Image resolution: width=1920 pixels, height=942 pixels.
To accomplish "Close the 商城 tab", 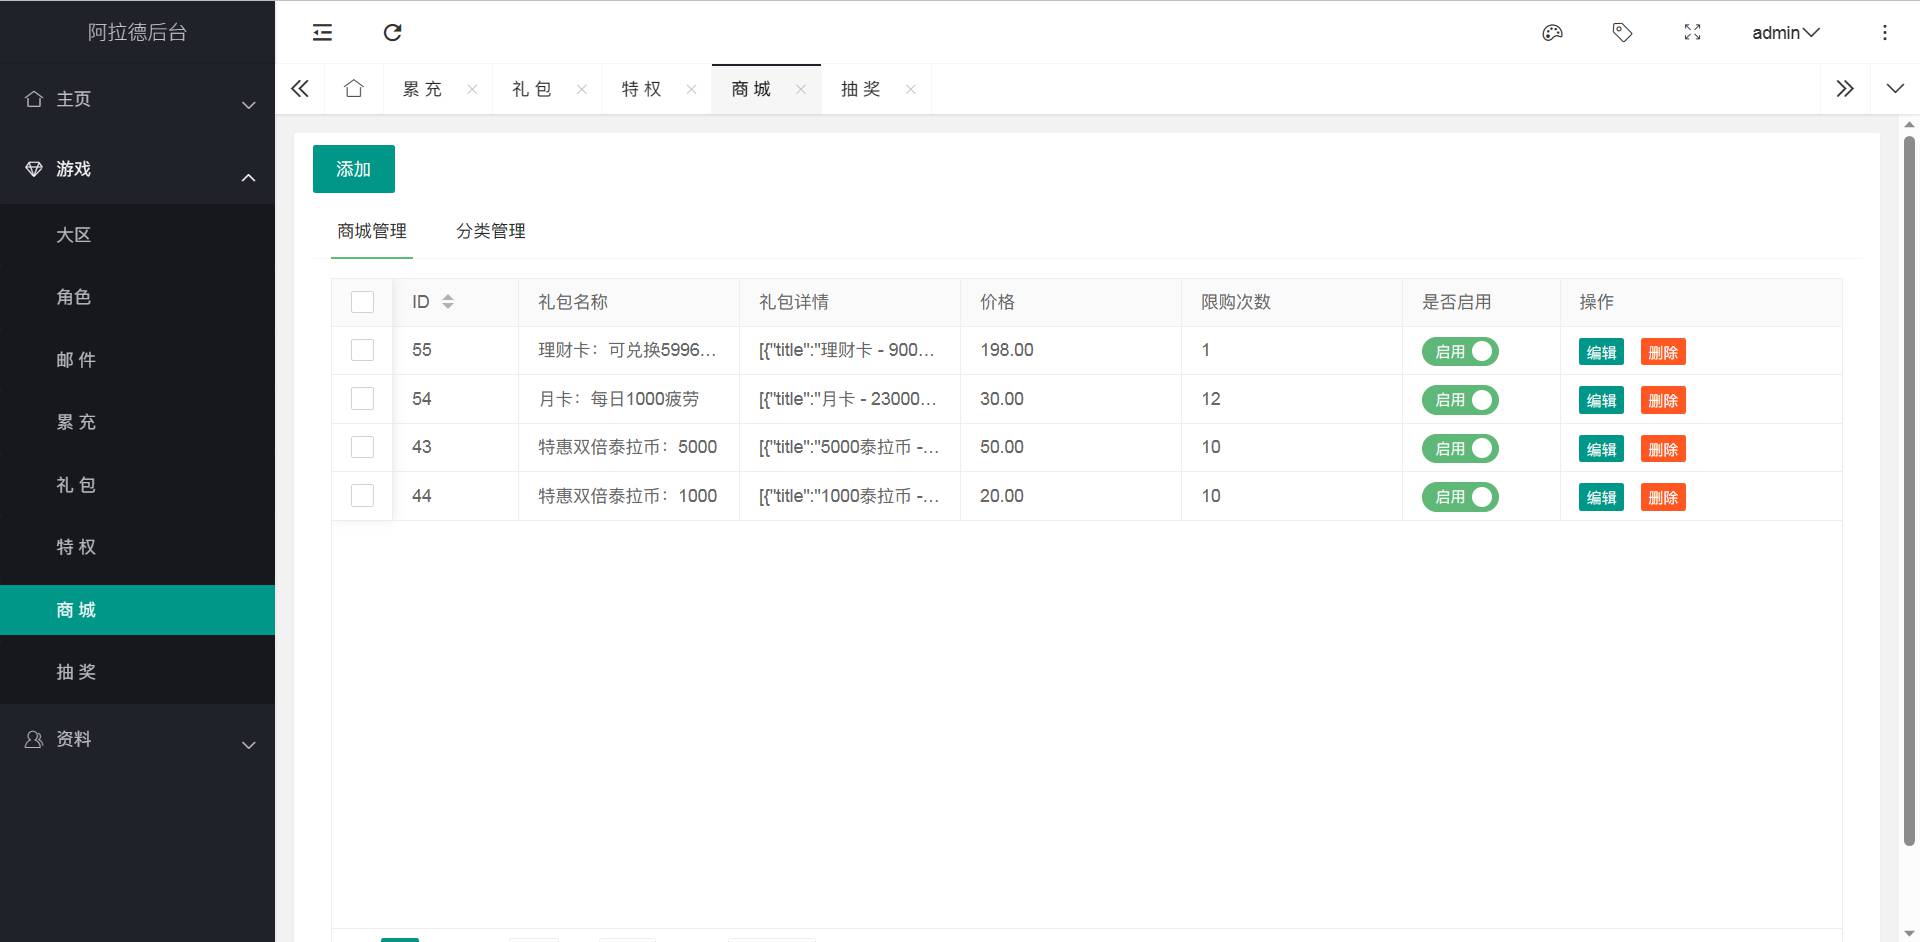I will pos(801,89).
